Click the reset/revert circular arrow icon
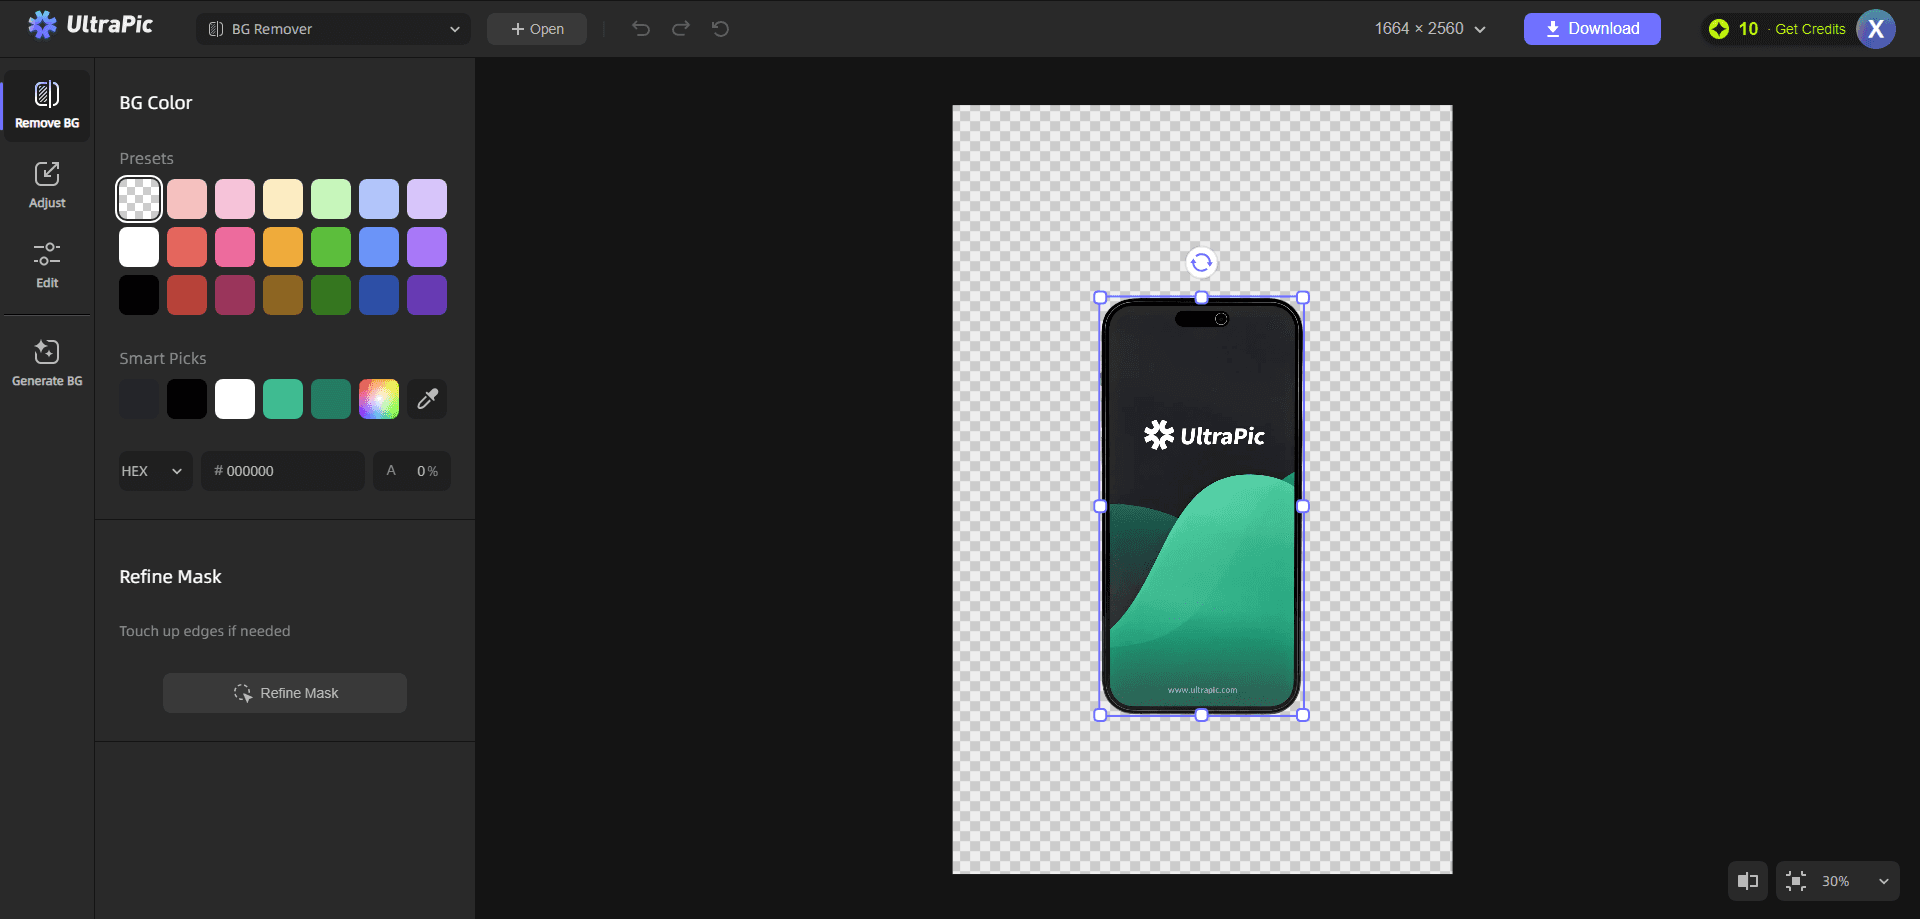Viewport: 1920px width, 919px height. (x=720, y=29)
